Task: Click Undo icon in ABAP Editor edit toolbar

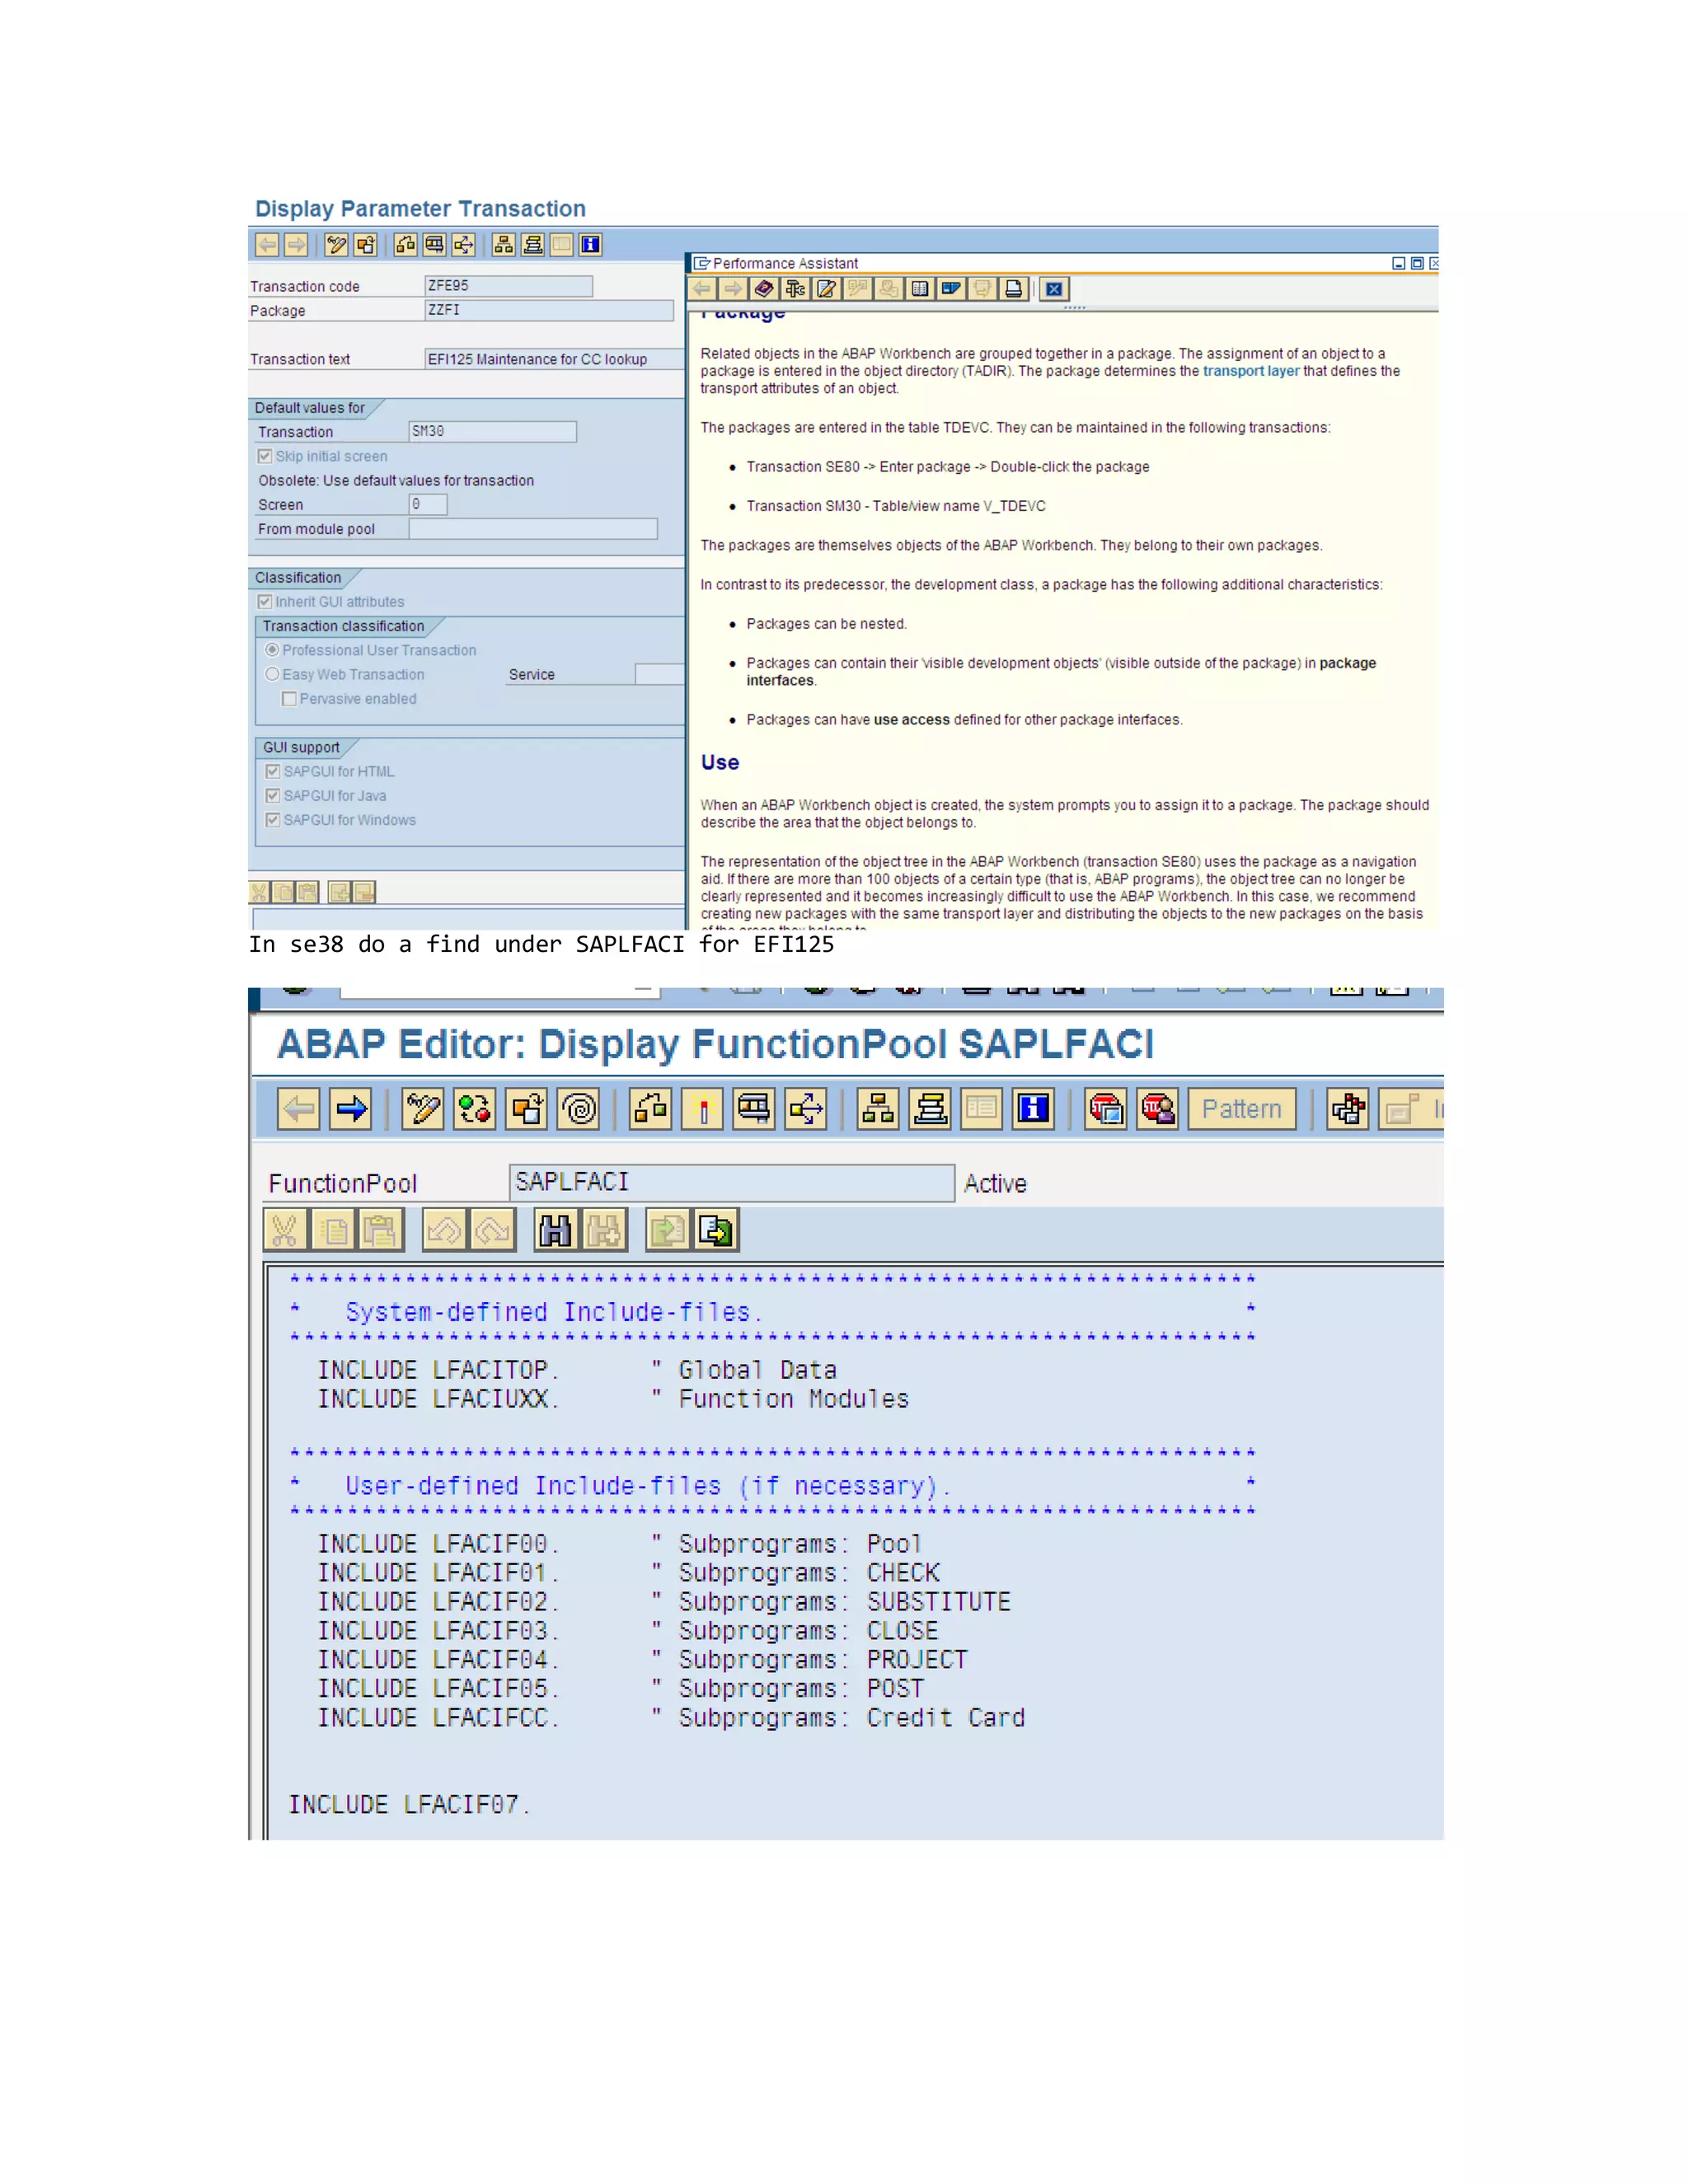Action: click(444, 1231)
